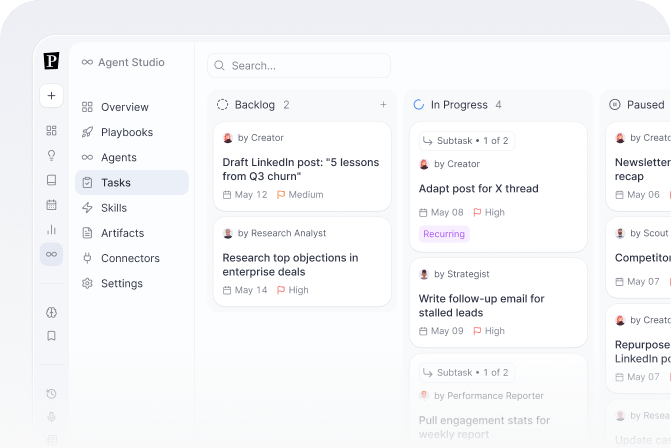Click the Performance Reporter avatar
This screenshot has width=671, height=448.
(424, 396)
